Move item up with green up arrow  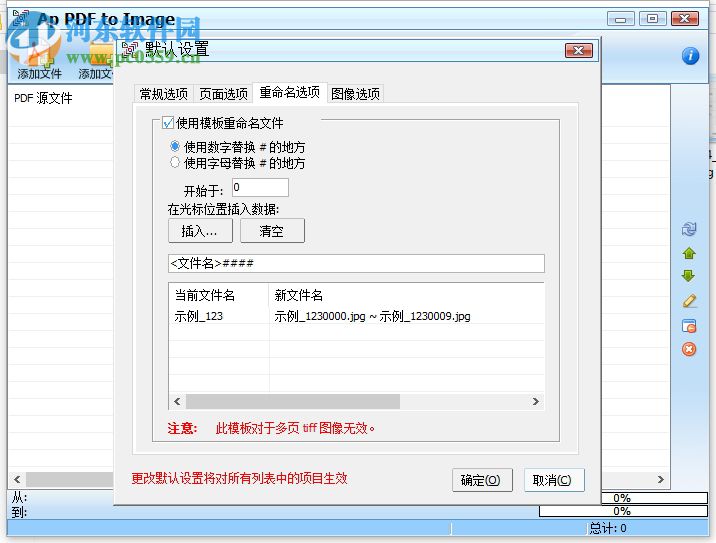pyautogui.click(x=689, y=253)
